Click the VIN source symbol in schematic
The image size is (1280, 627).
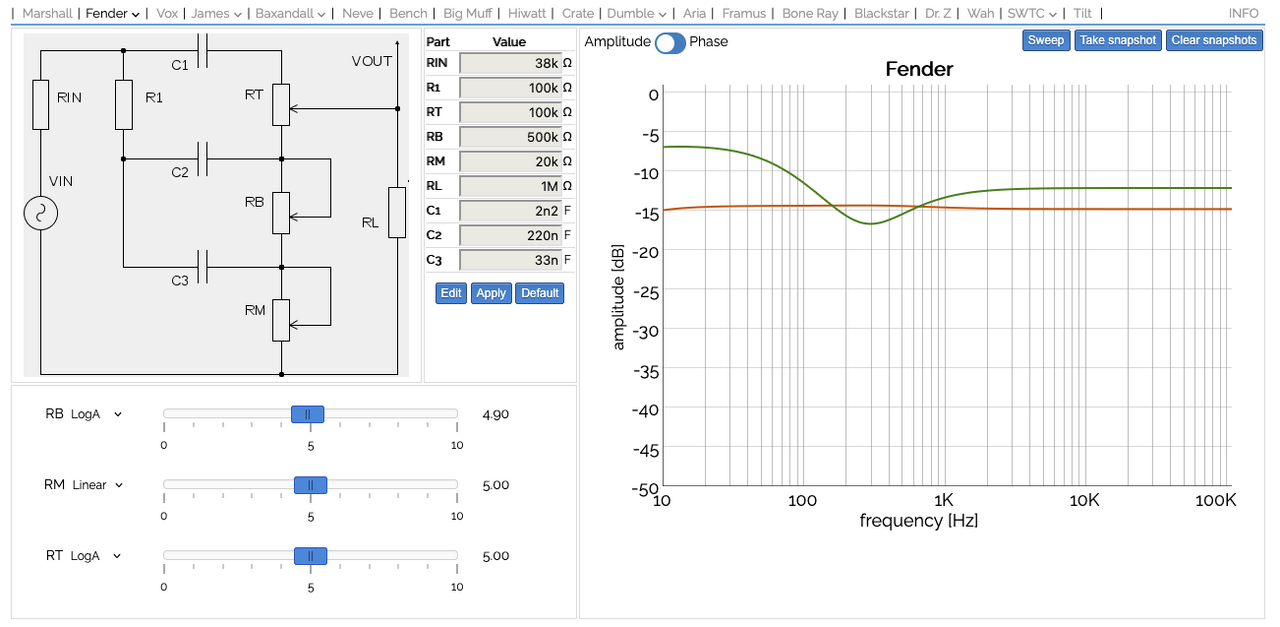tap(41, 213)
